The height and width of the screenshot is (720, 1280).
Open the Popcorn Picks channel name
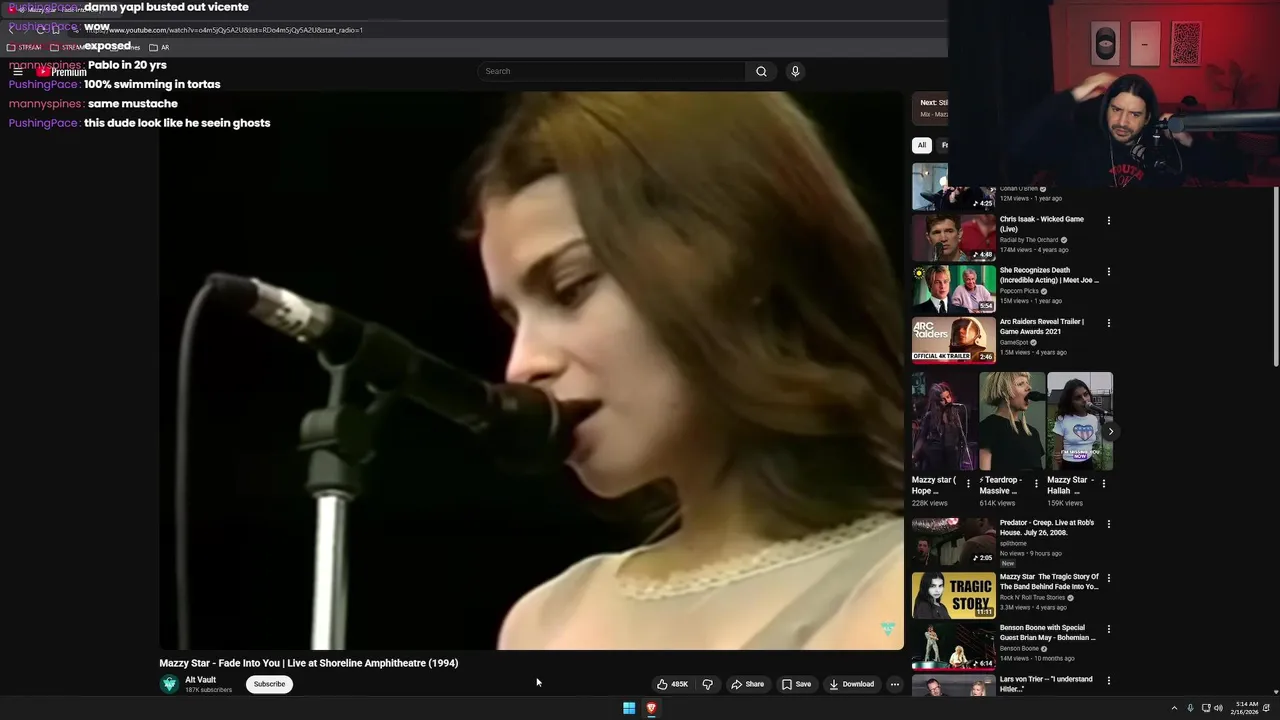[1019, 291]
